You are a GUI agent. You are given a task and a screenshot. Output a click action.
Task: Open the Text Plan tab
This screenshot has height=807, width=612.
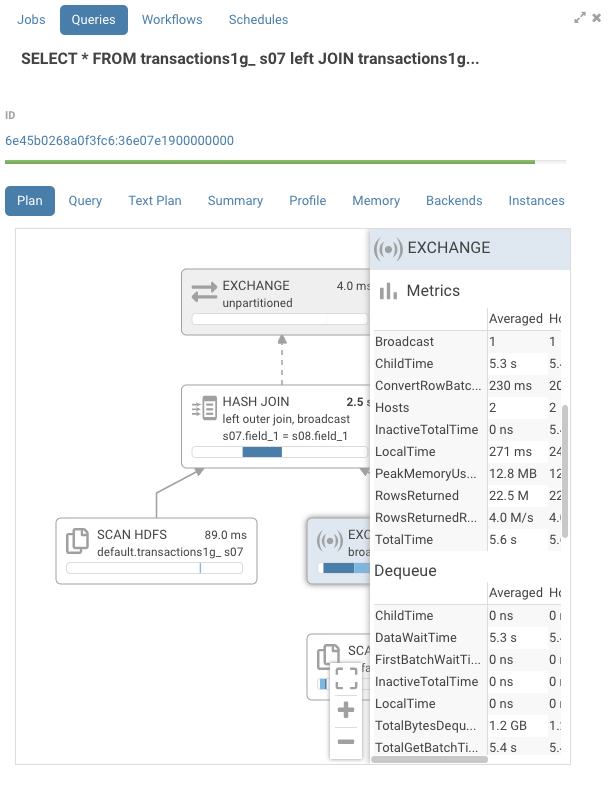point(155,201)
